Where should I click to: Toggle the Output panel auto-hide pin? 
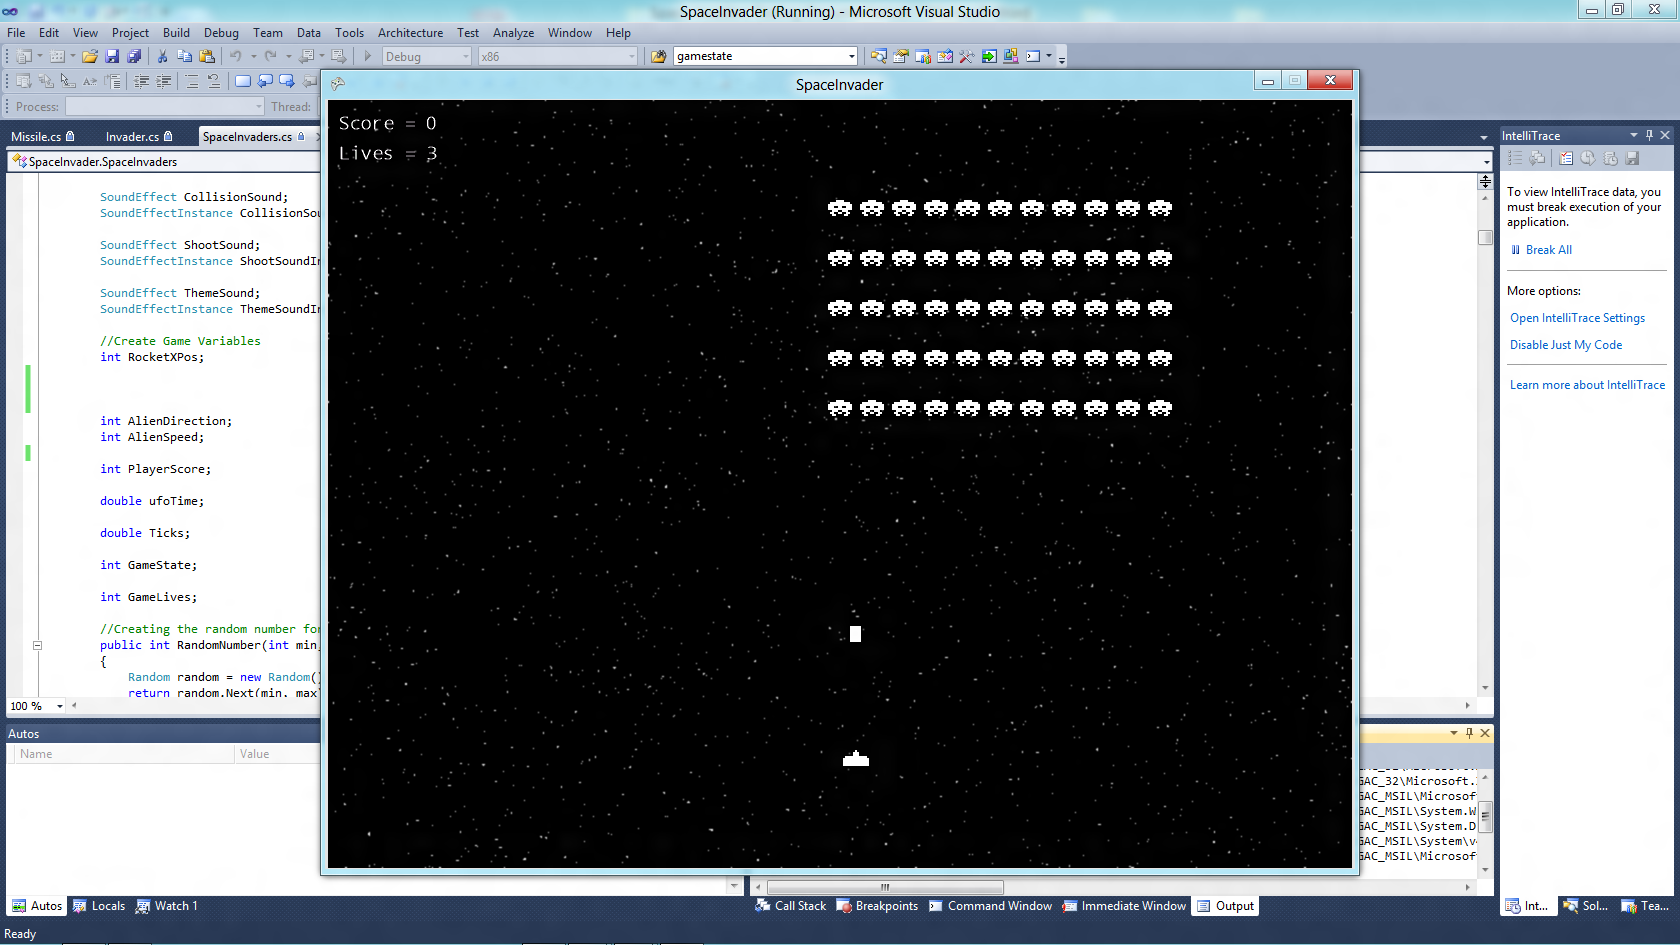[x=1469, y=733]
